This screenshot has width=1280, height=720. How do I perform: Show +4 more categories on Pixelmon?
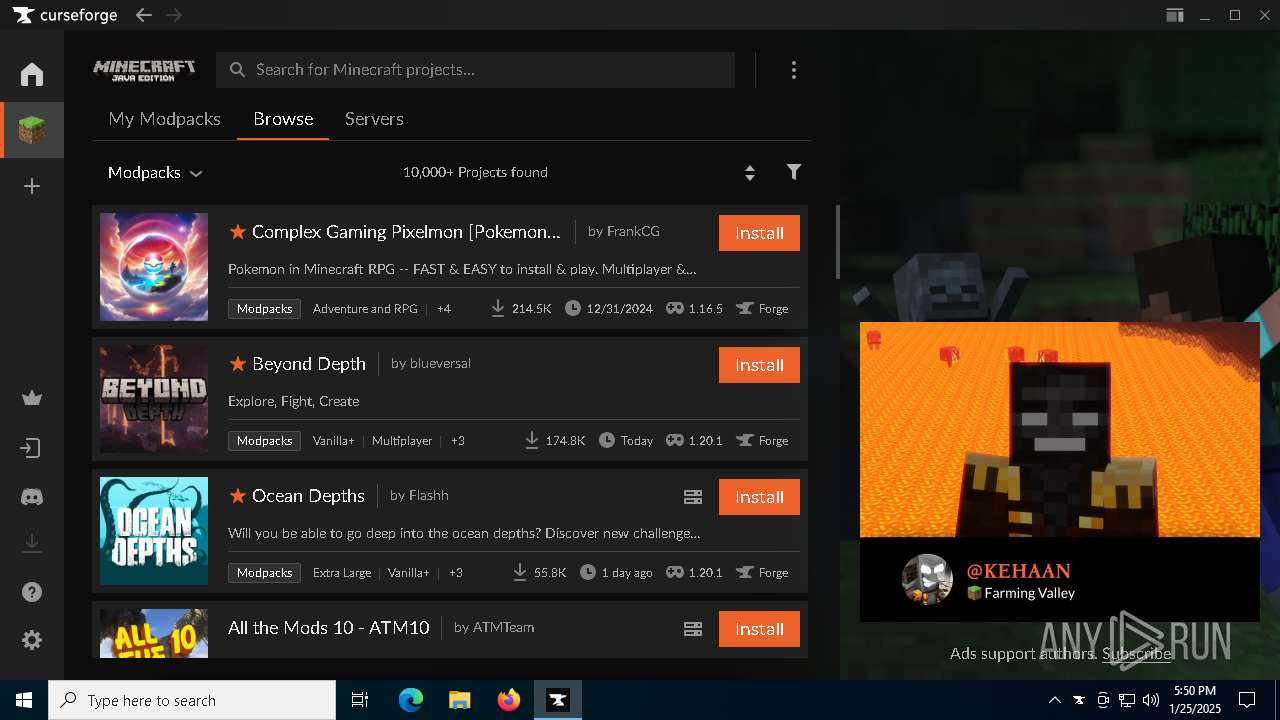pyautogui.click(x=444, y=309)
